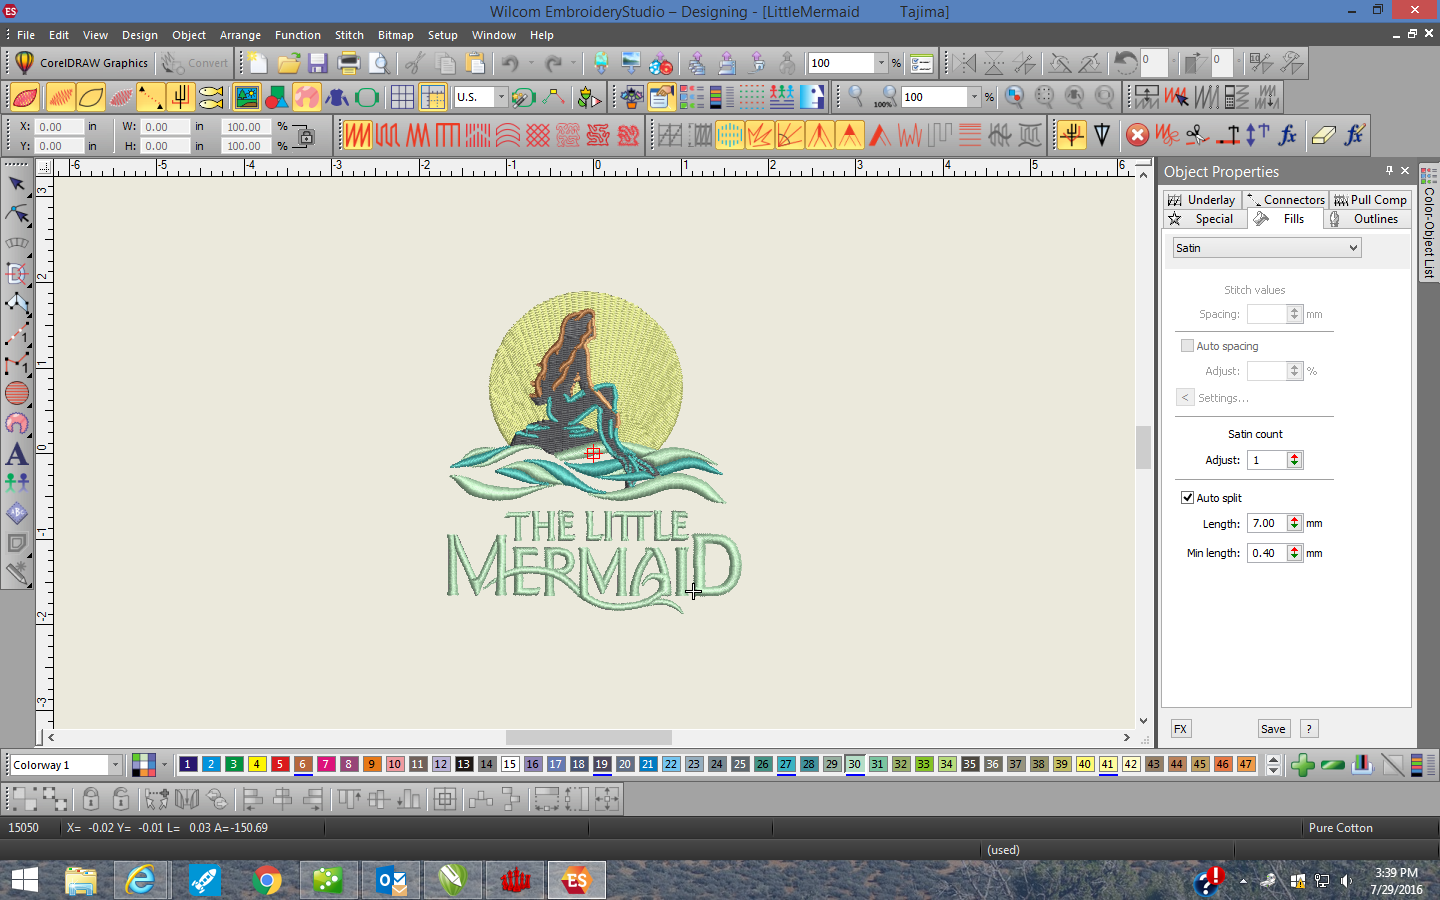
Task: Open Internet Explorer from taskbar
Action: click(141, 880)
